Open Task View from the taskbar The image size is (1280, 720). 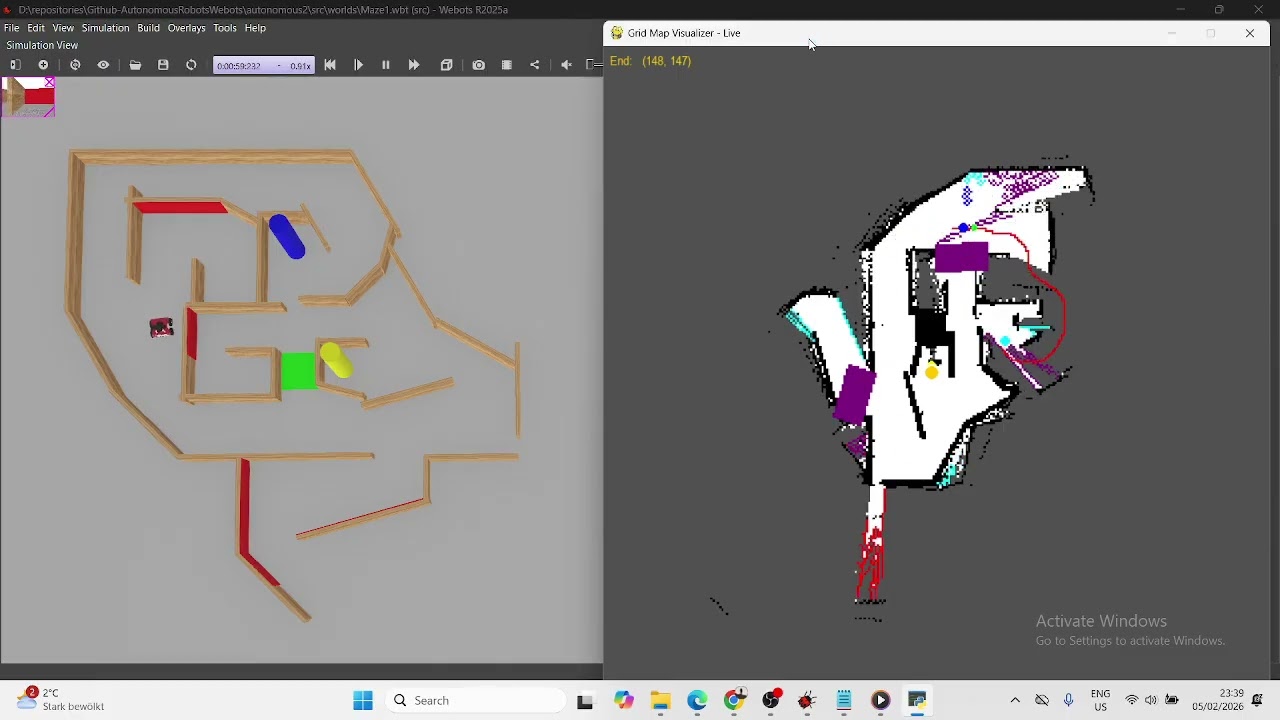coord(586,701)
